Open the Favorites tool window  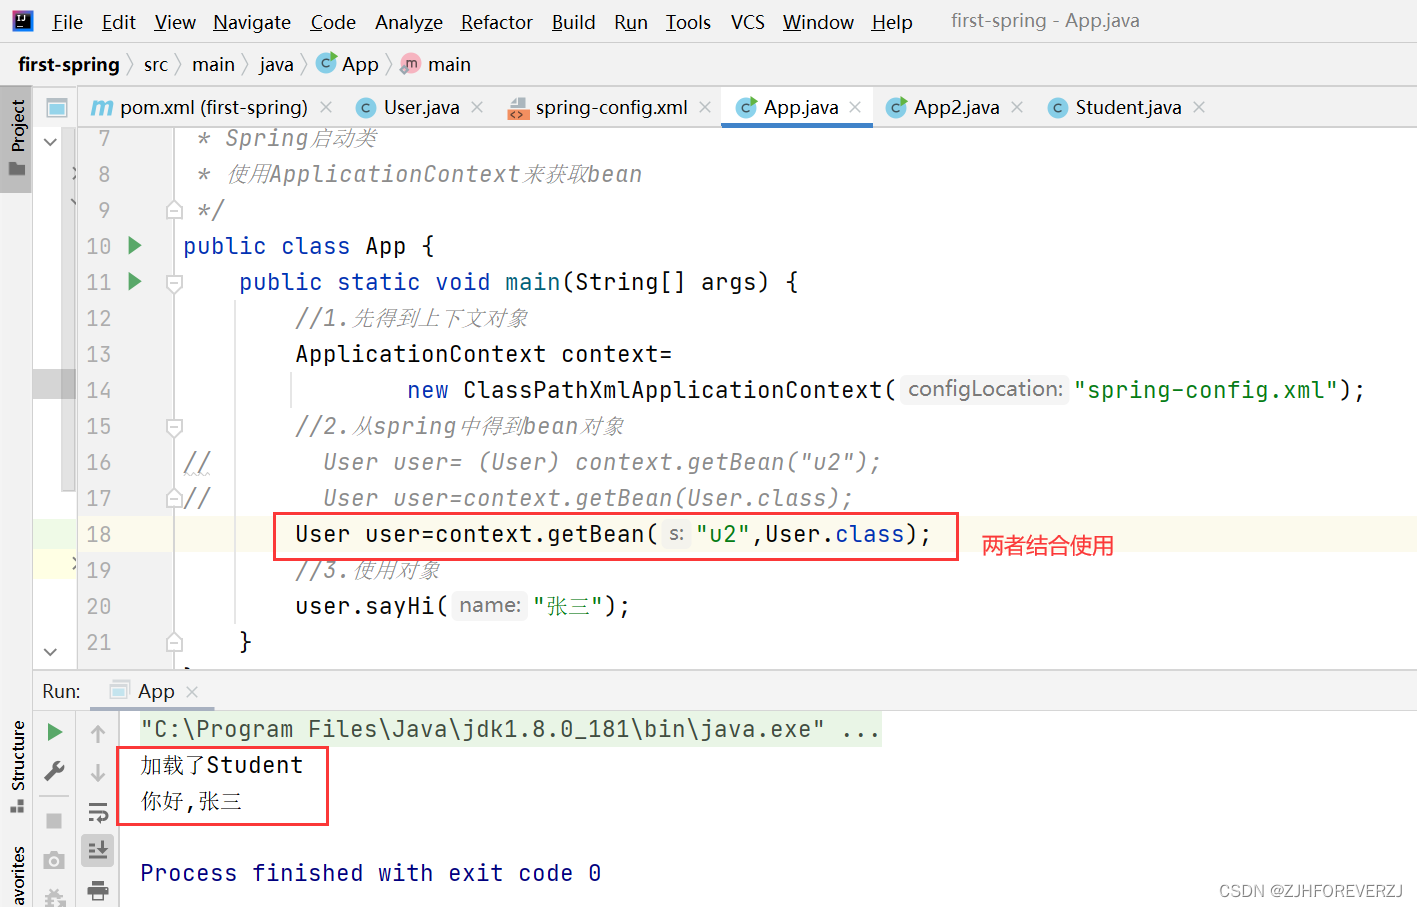17,876
